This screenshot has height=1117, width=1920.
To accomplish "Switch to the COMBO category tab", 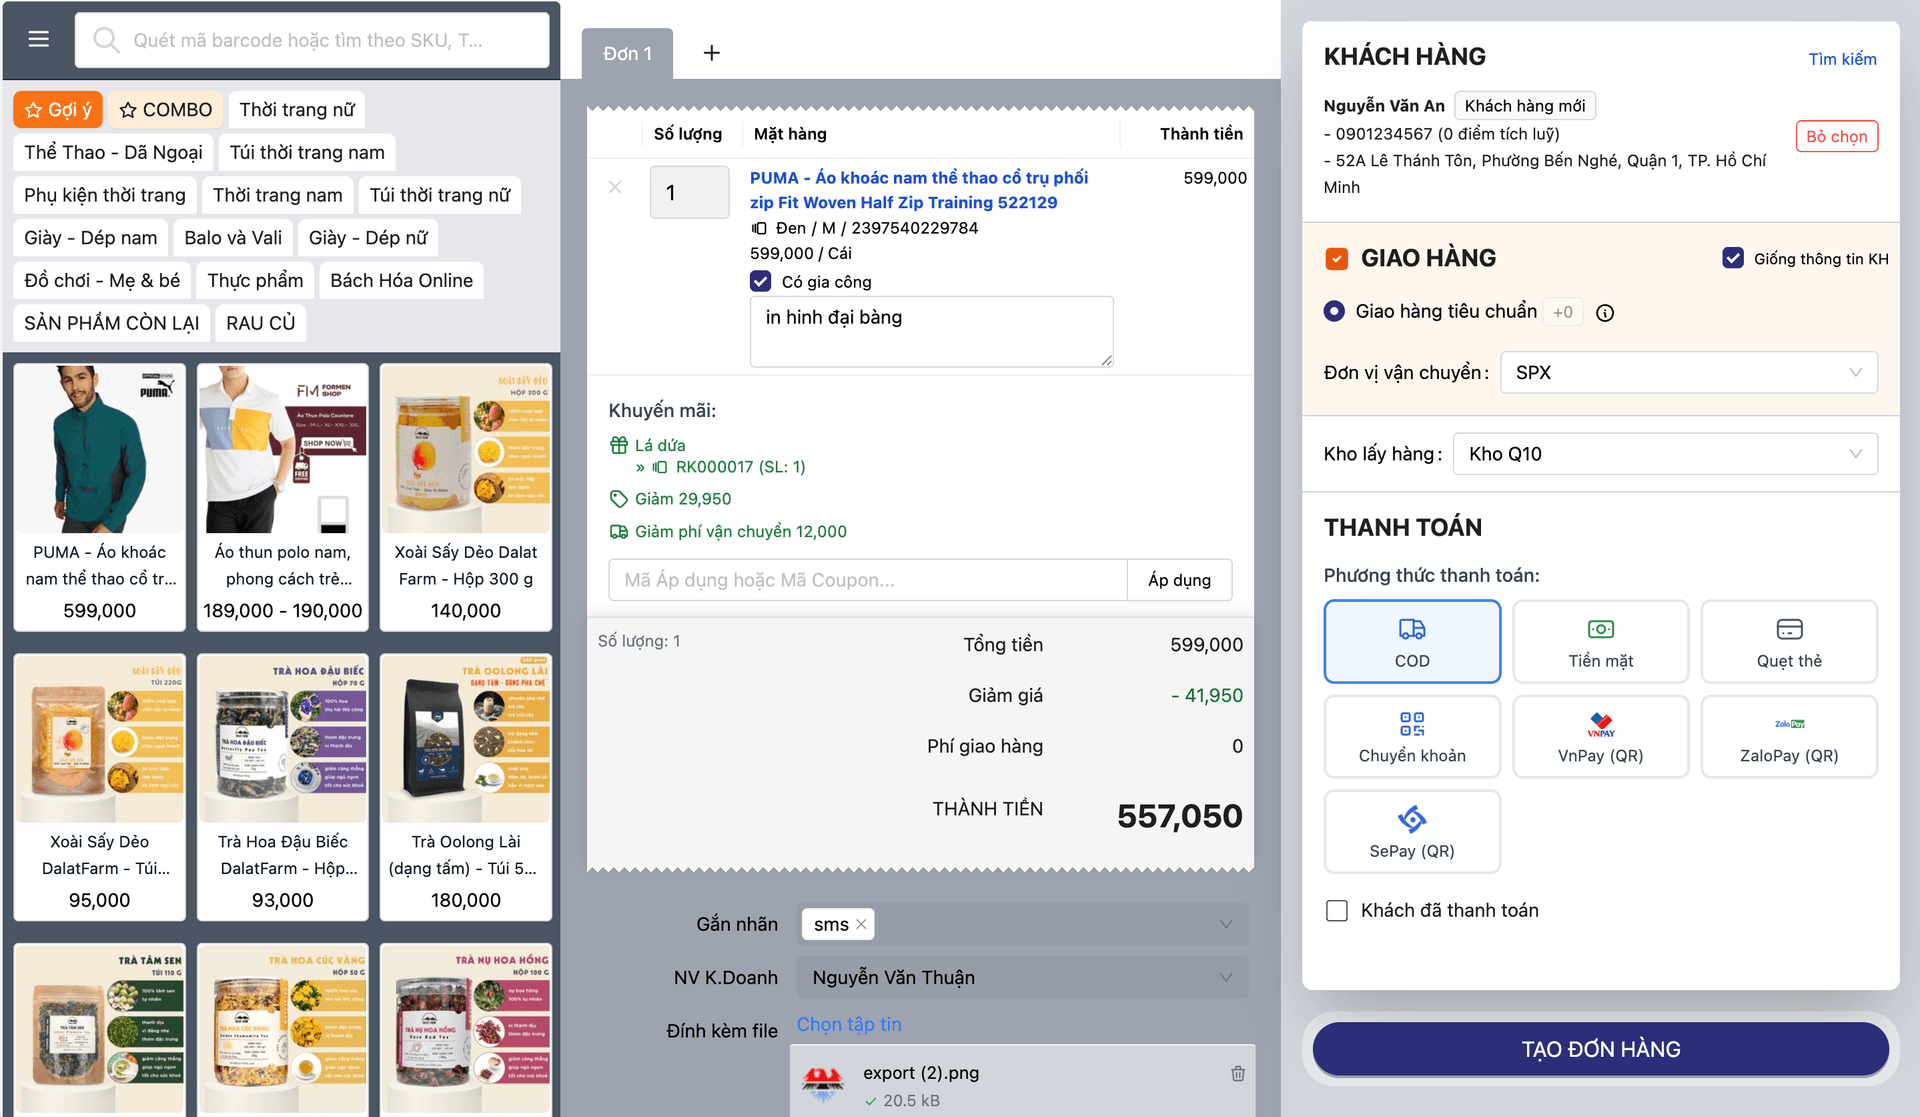I will 166,110.
